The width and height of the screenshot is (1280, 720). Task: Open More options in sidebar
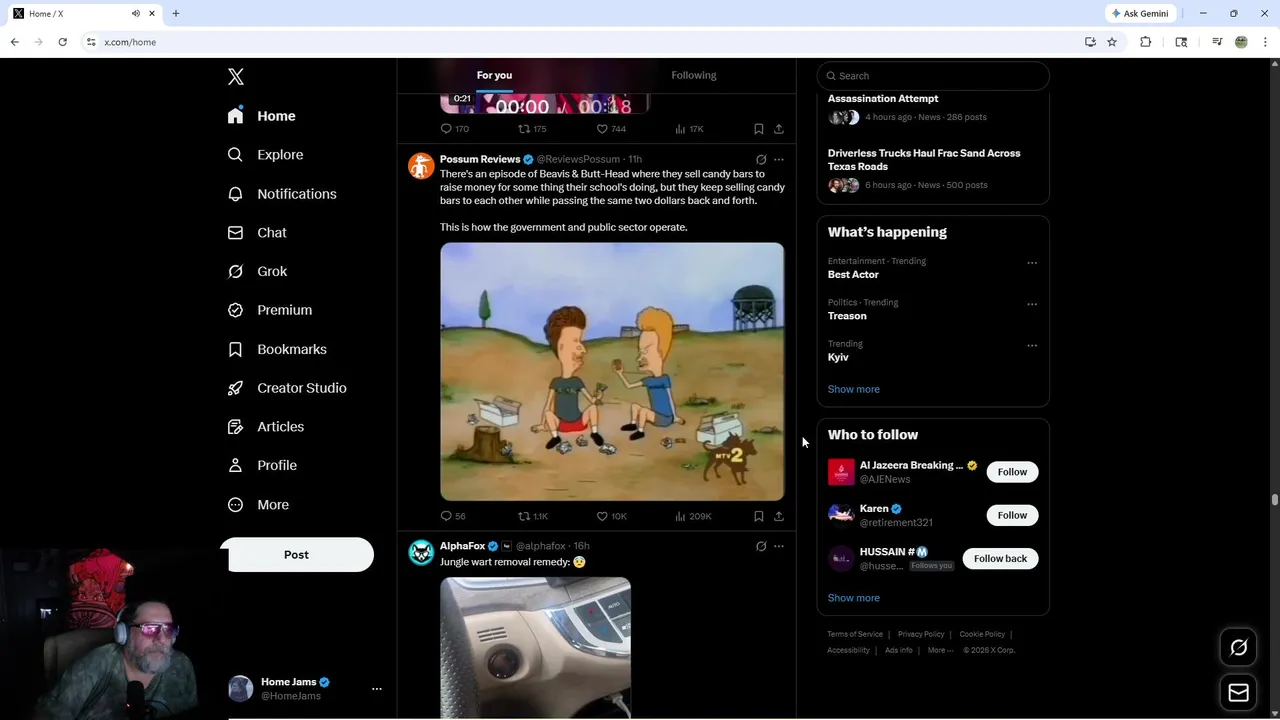point(258,505)
